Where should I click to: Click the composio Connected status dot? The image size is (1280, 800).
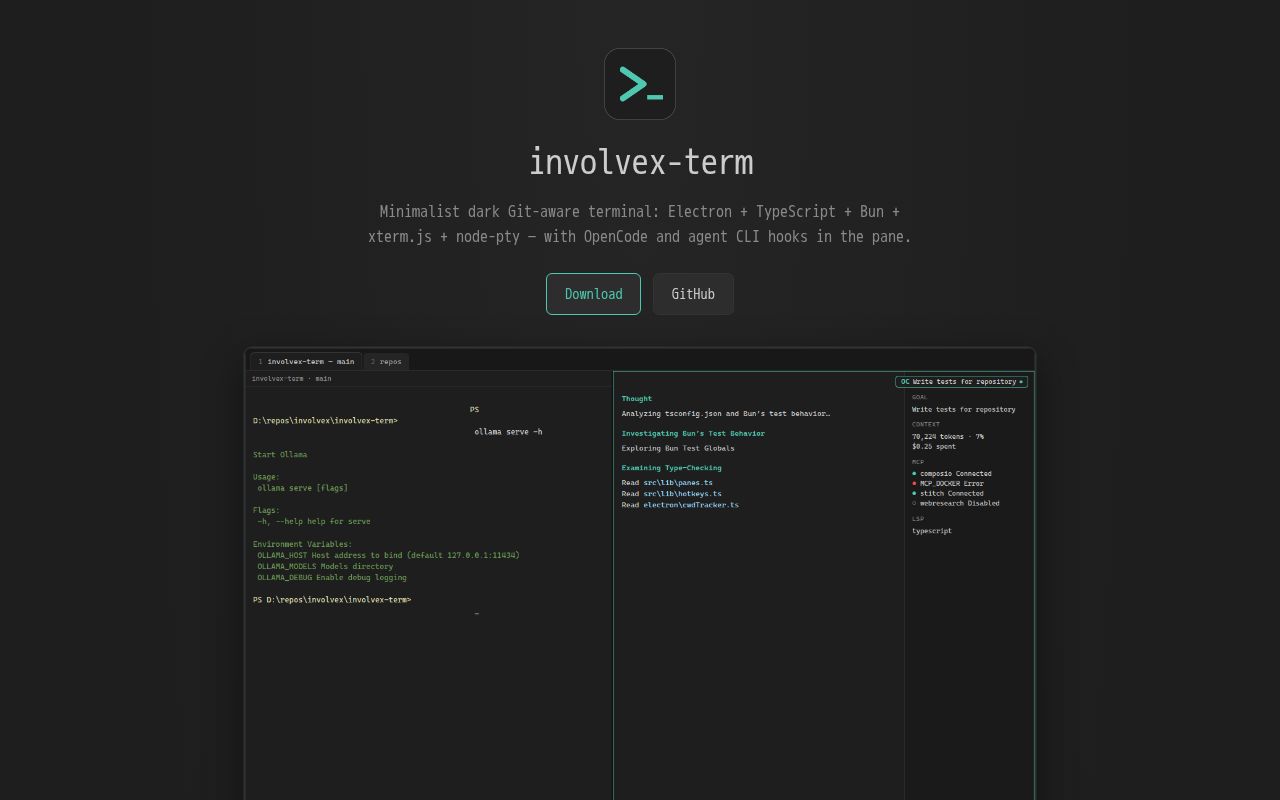914,474
